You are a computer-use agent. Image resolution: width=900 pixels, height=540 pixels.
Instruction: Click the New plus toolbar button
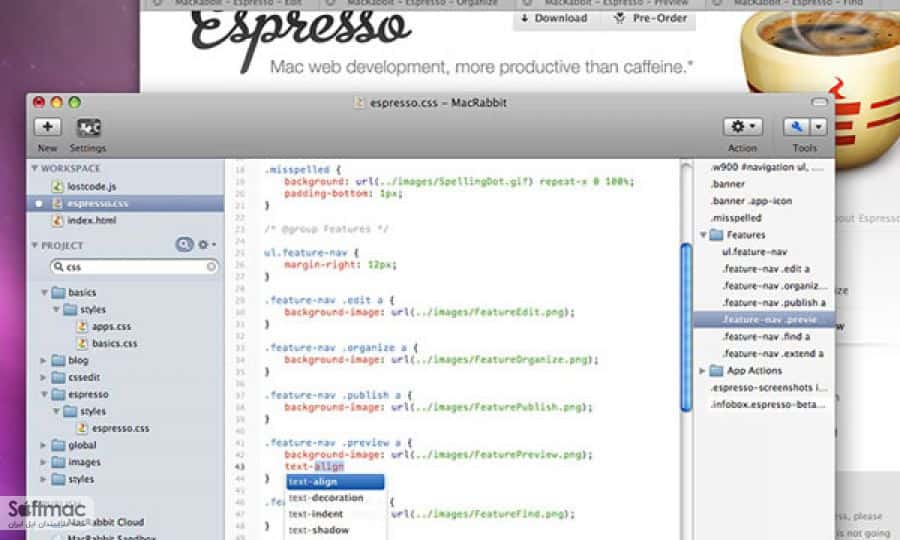[x=48, y=127]
